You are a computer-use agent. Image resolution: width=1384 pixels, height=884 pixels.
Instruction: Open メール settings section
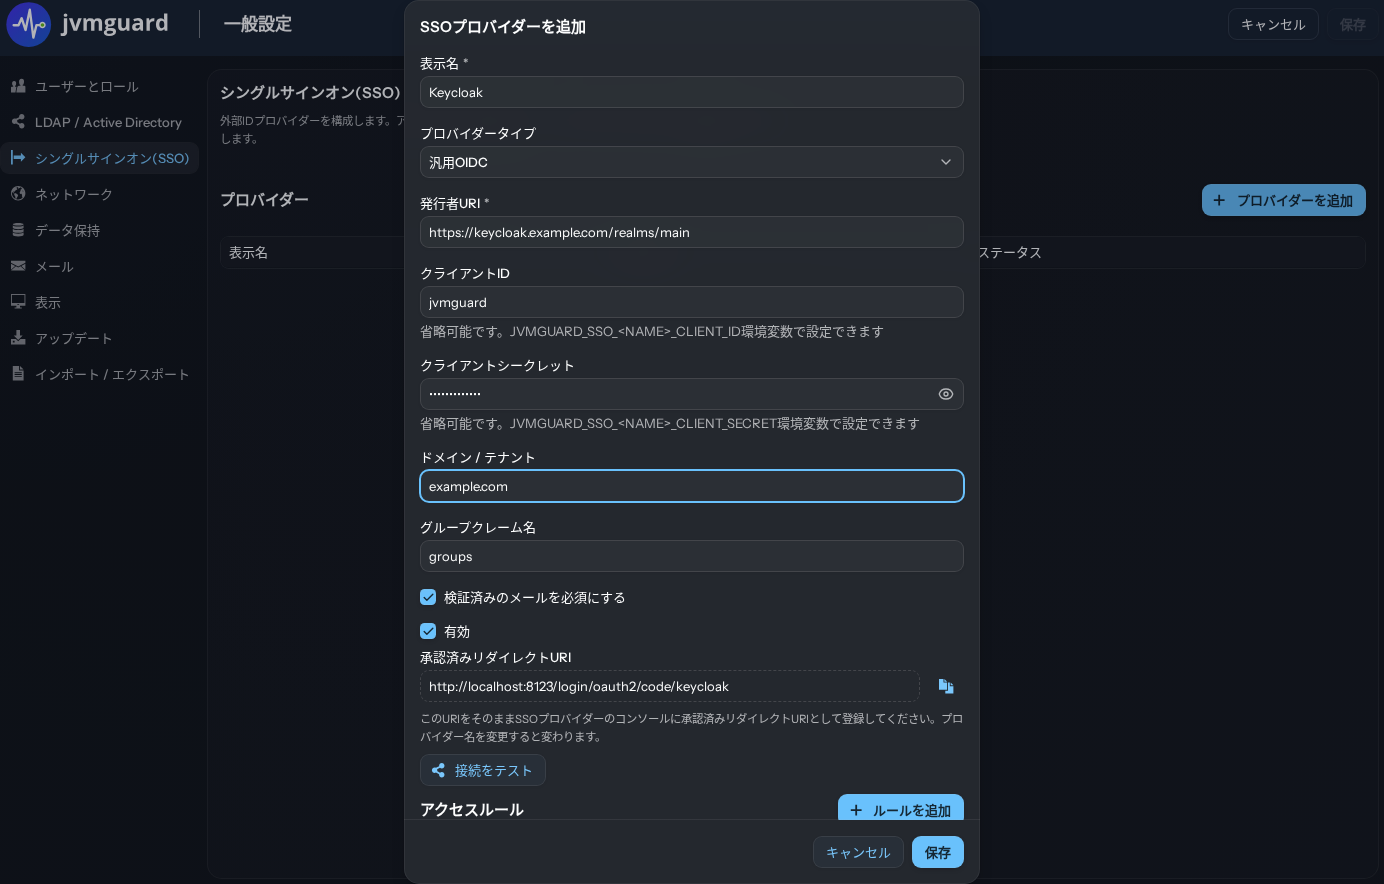[100, 266]
